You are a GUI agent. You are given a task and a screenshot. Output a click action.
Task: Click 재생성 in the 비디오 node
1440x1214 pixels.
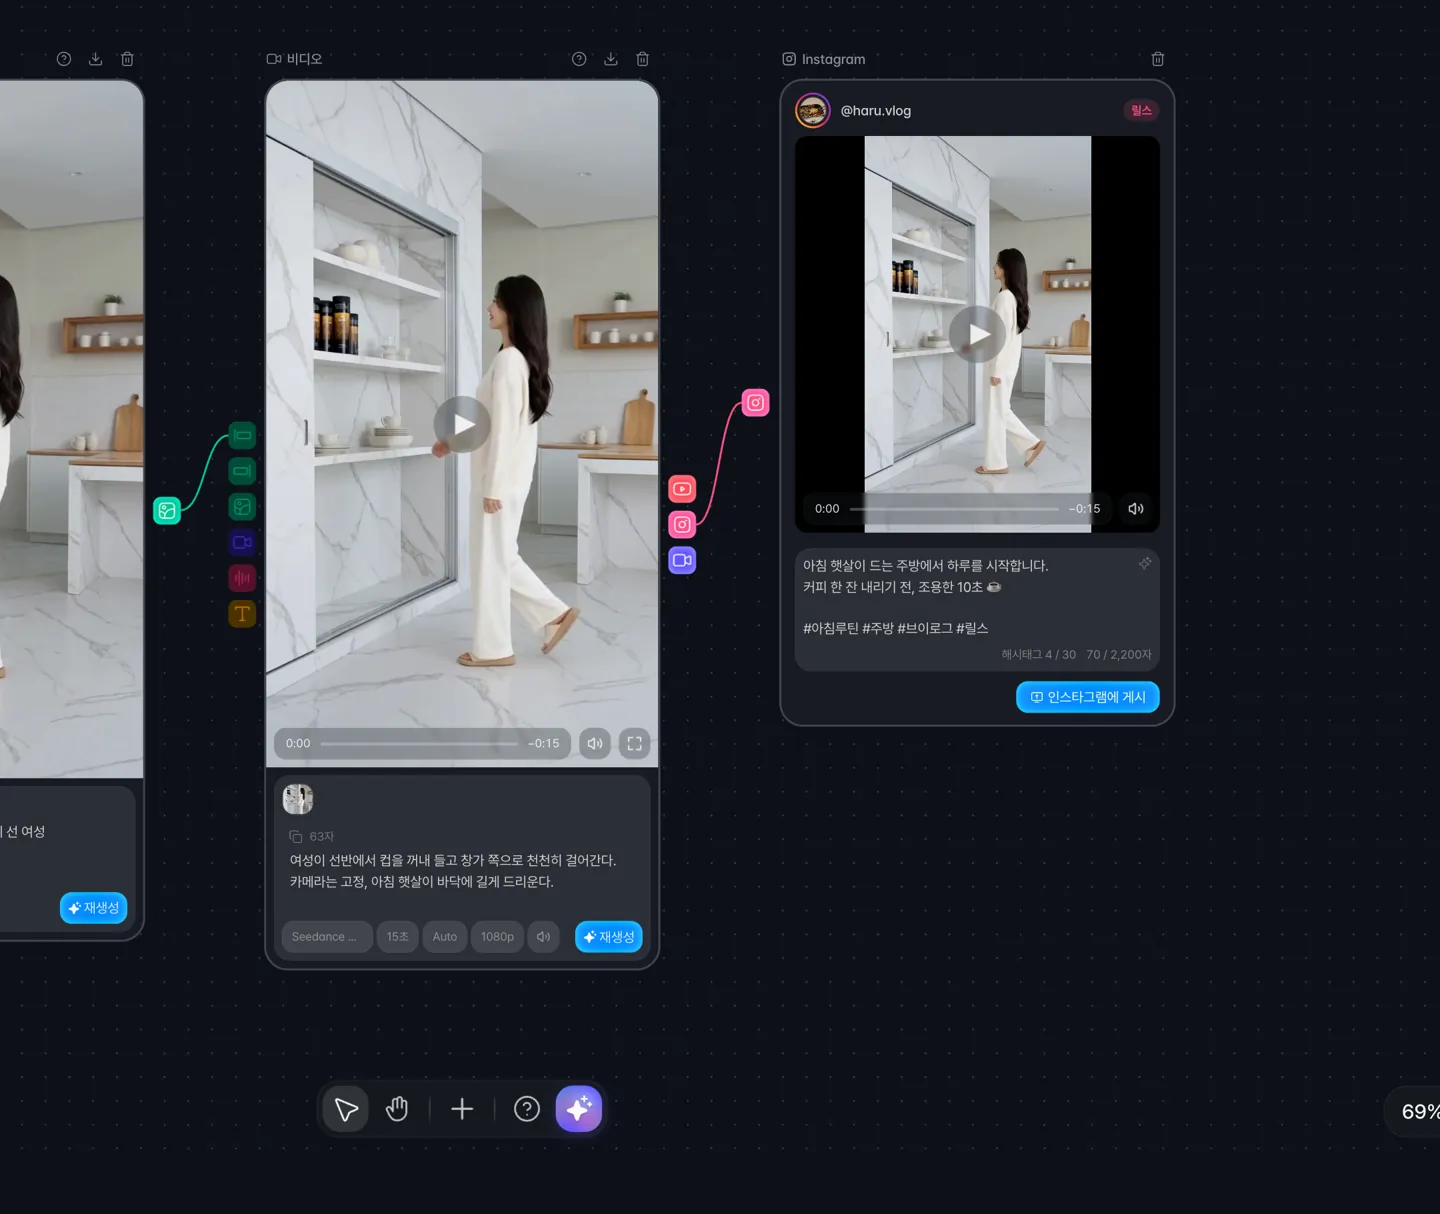point(609,937)
